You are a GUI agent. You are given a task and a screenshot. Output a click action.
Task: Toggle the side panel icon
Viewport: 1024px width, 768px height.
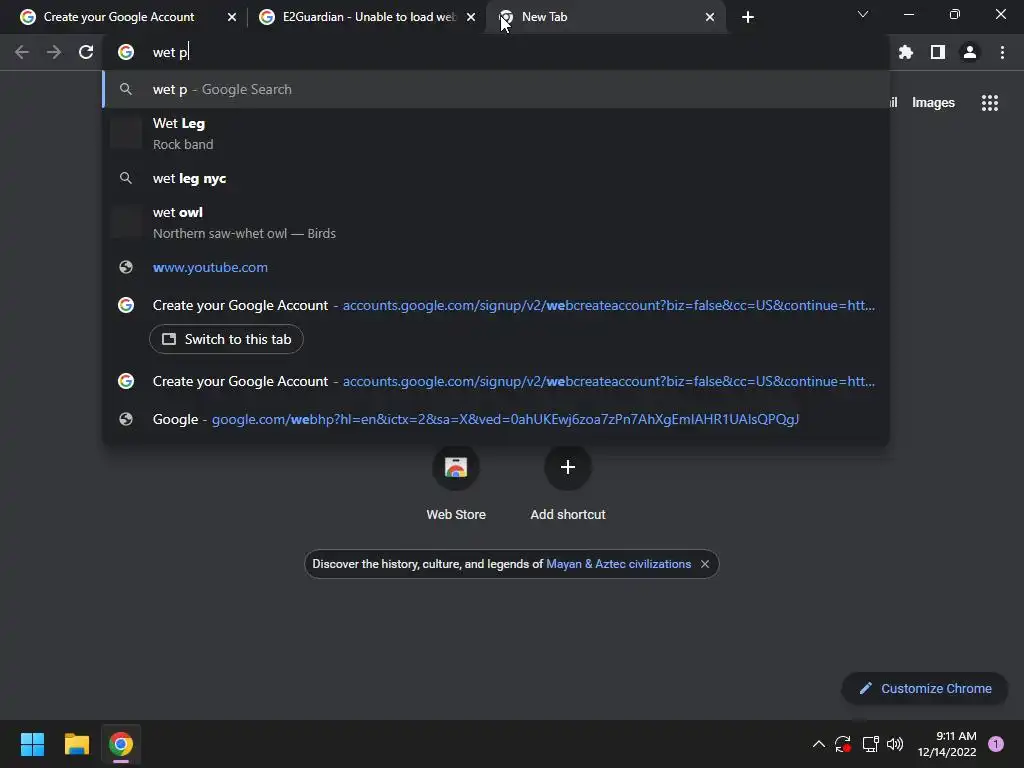pyautogui.click(x=938, y=52)
